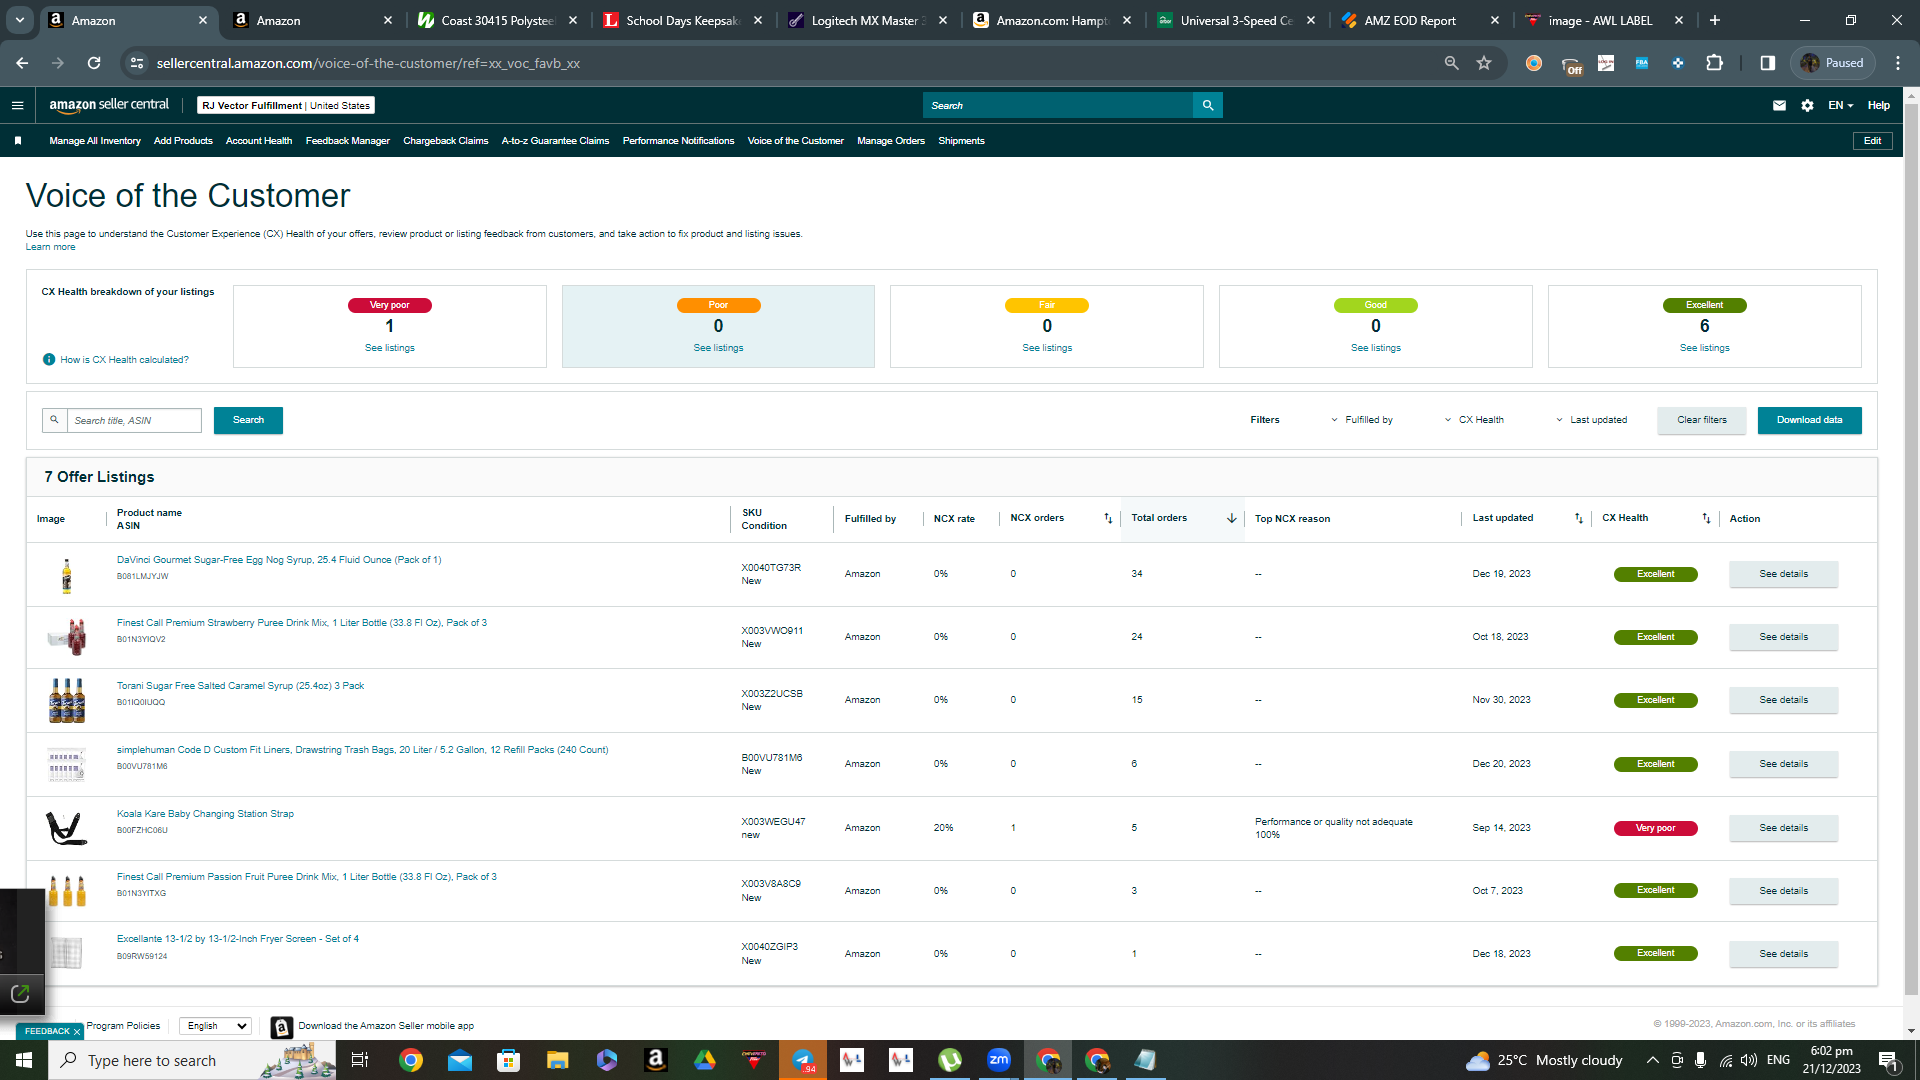Open the Chrome tab search dropdown
The height and width of the screenshot is (1080, 1920).
pos(20,20)
